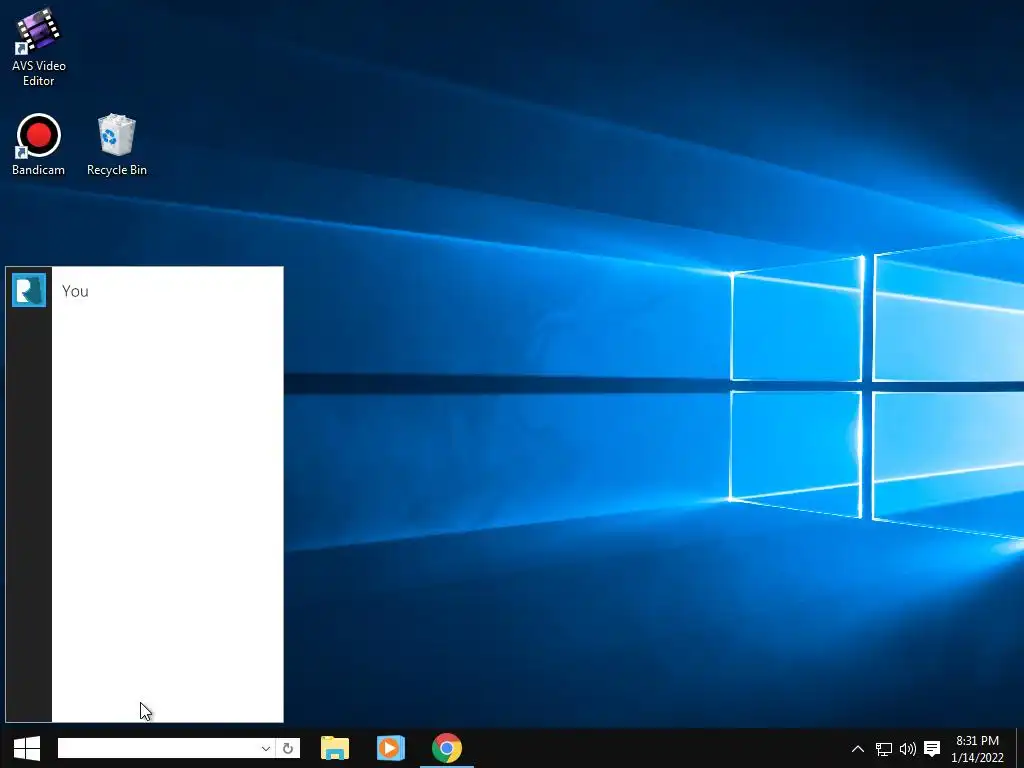This screenshot has height=768, width=1024.
Task: Launch the media player taskbar icon
Action: point(391,748)
